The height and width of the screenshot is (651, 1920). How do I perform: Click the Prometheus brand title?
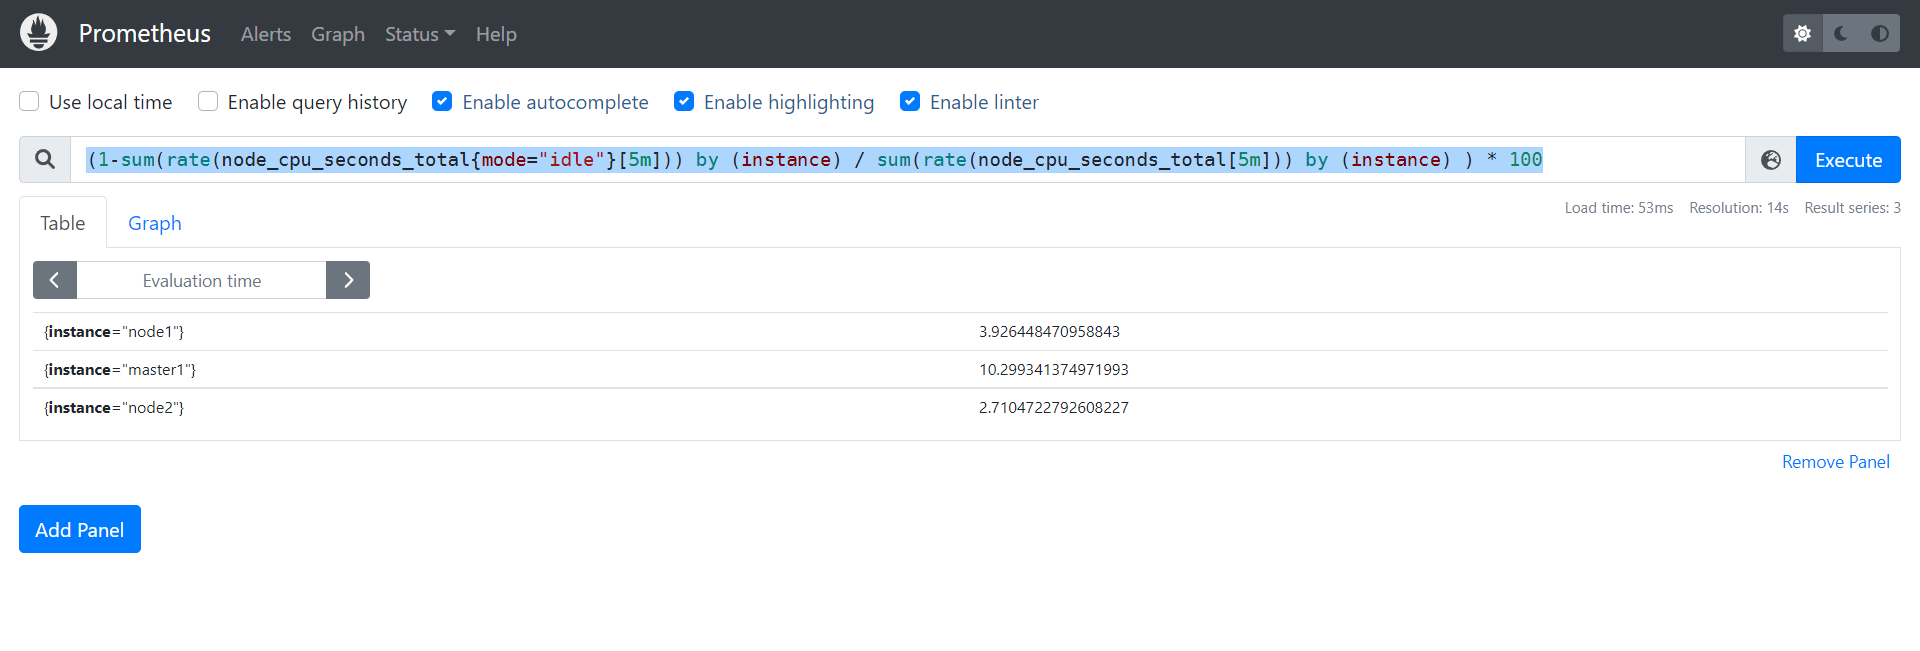point(145,33)
